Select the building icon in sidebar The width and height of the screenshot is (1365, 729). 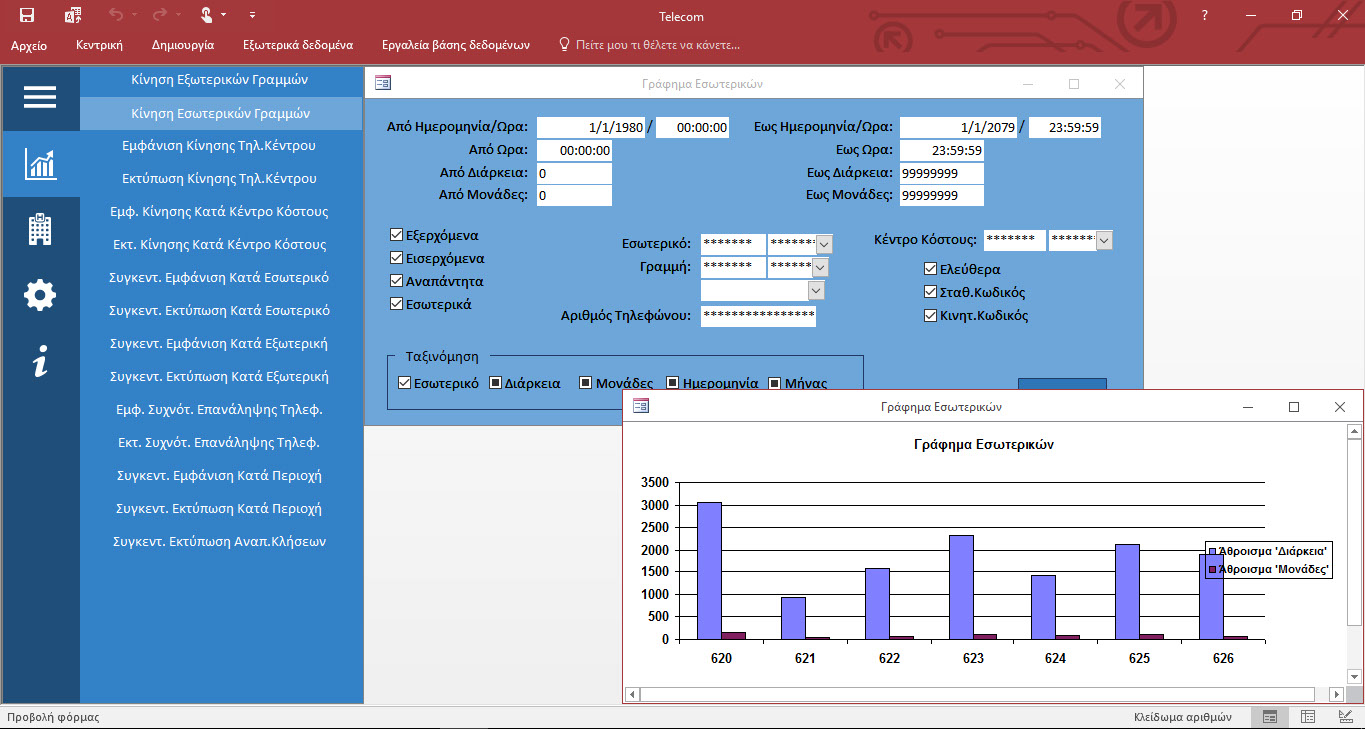[x=40, y=229]
